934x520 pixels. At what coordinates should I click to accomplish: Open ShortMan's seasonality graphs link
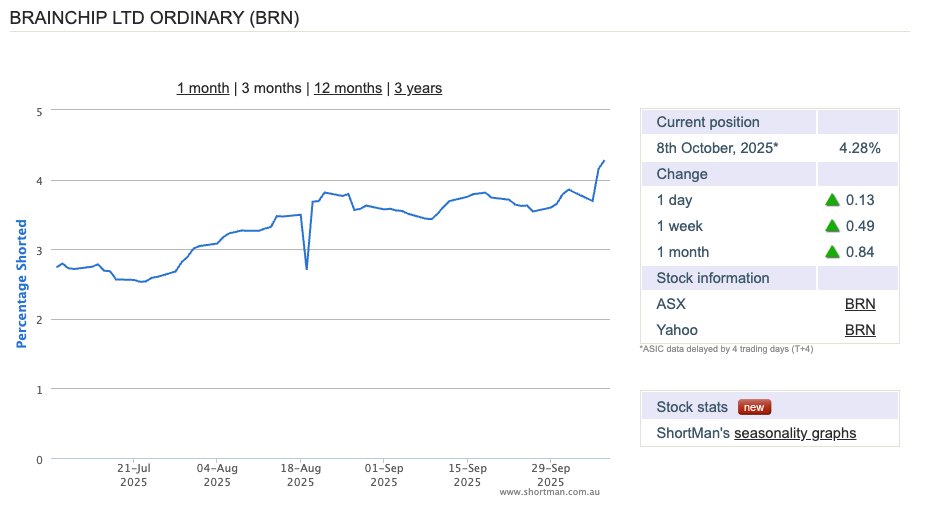pos(795,433)
